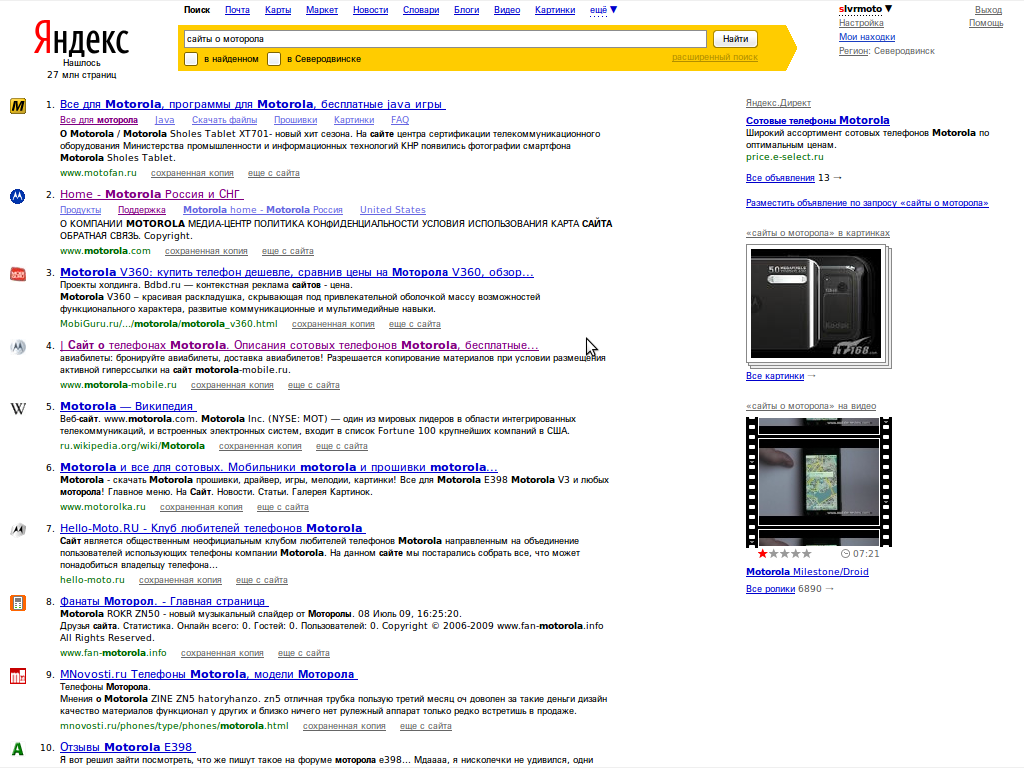This screenshot has width=1024, height=768.
Task: Click the MNovosti favicon beside result 9
Action: (x=18, y=676)
